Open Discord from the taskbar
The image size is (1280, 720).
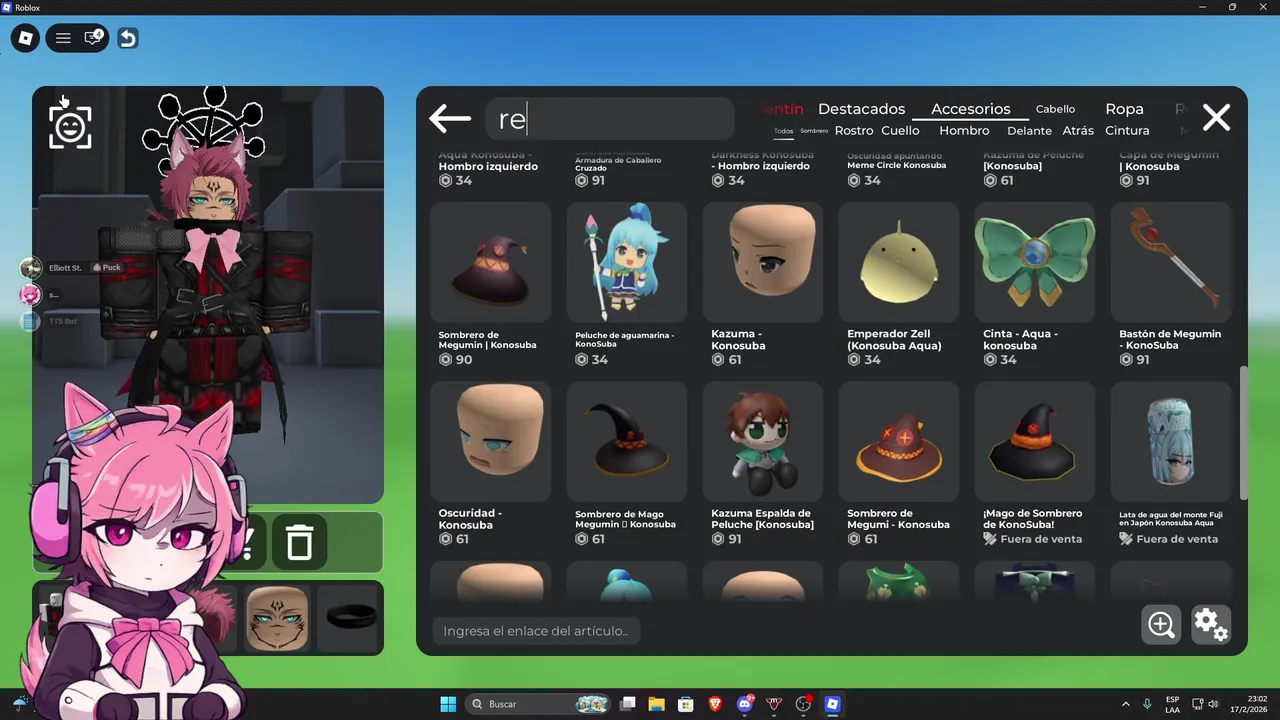coord(745,704)
